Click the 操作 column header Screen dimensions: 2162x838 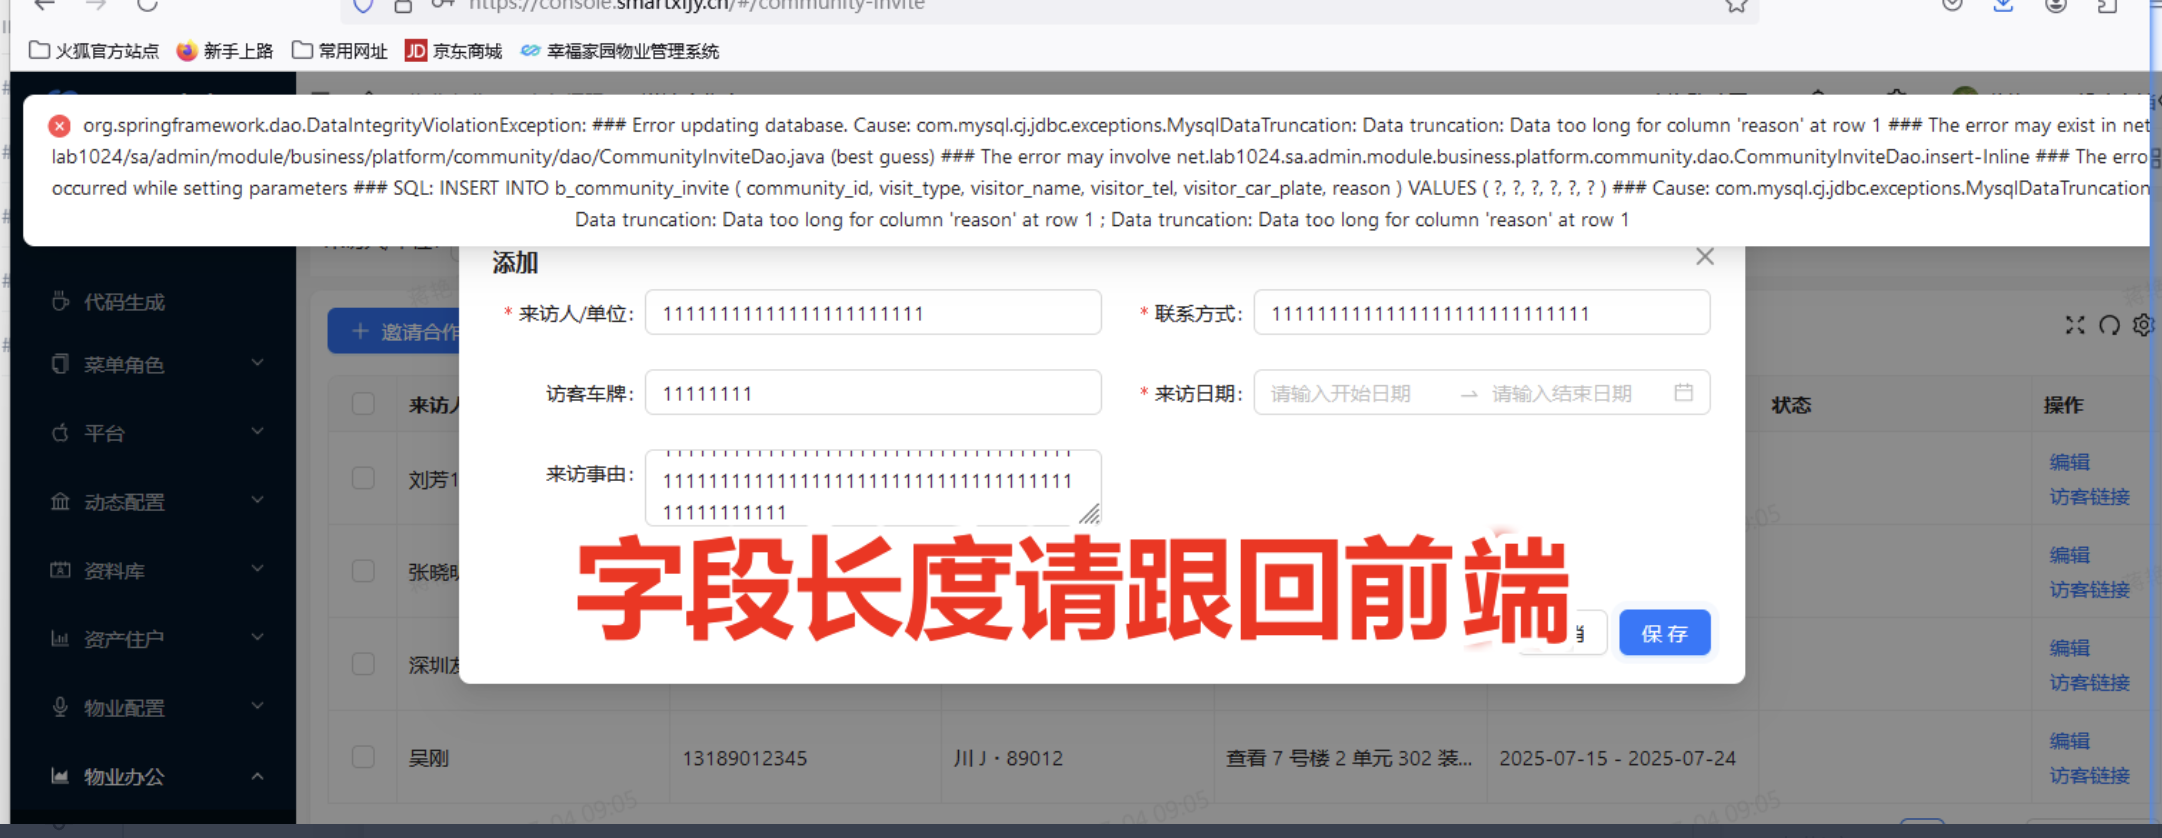point(2063,405)
